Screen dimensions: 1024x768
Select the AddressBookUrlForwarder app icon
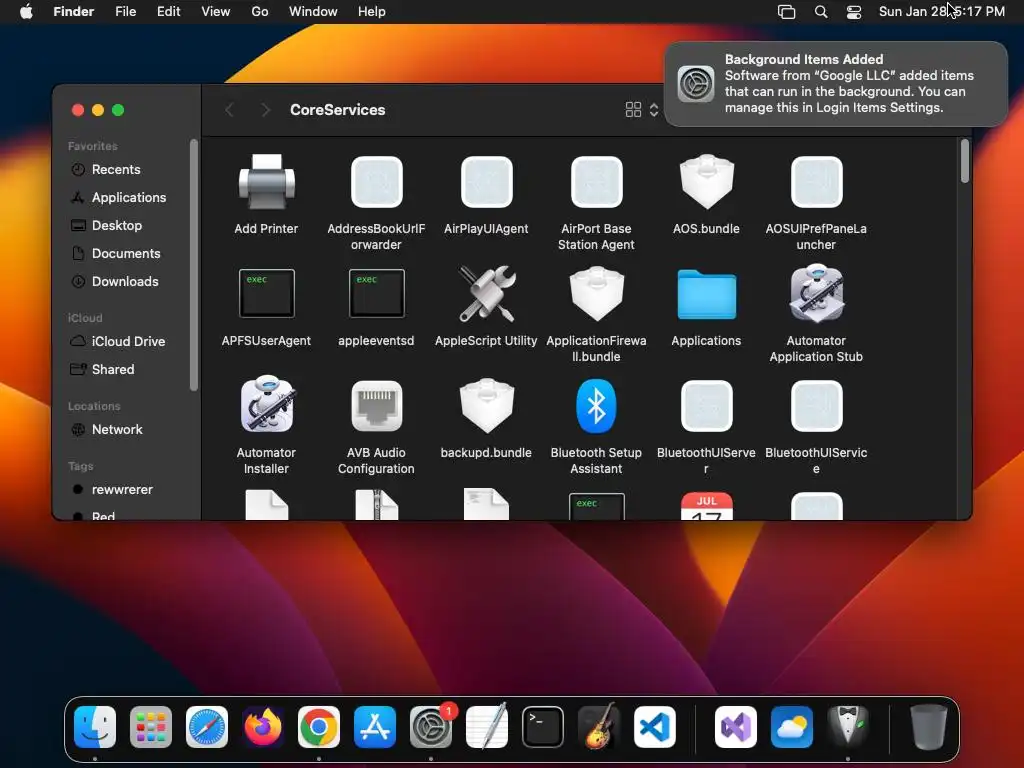376,182
